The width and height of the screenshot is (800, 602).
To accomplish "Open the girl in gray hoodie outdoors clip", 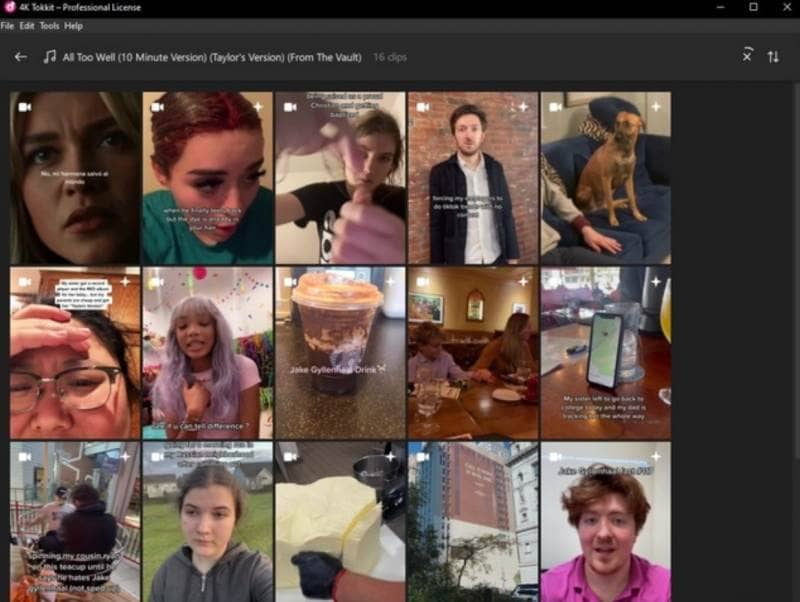I will (x=208, y=522).
